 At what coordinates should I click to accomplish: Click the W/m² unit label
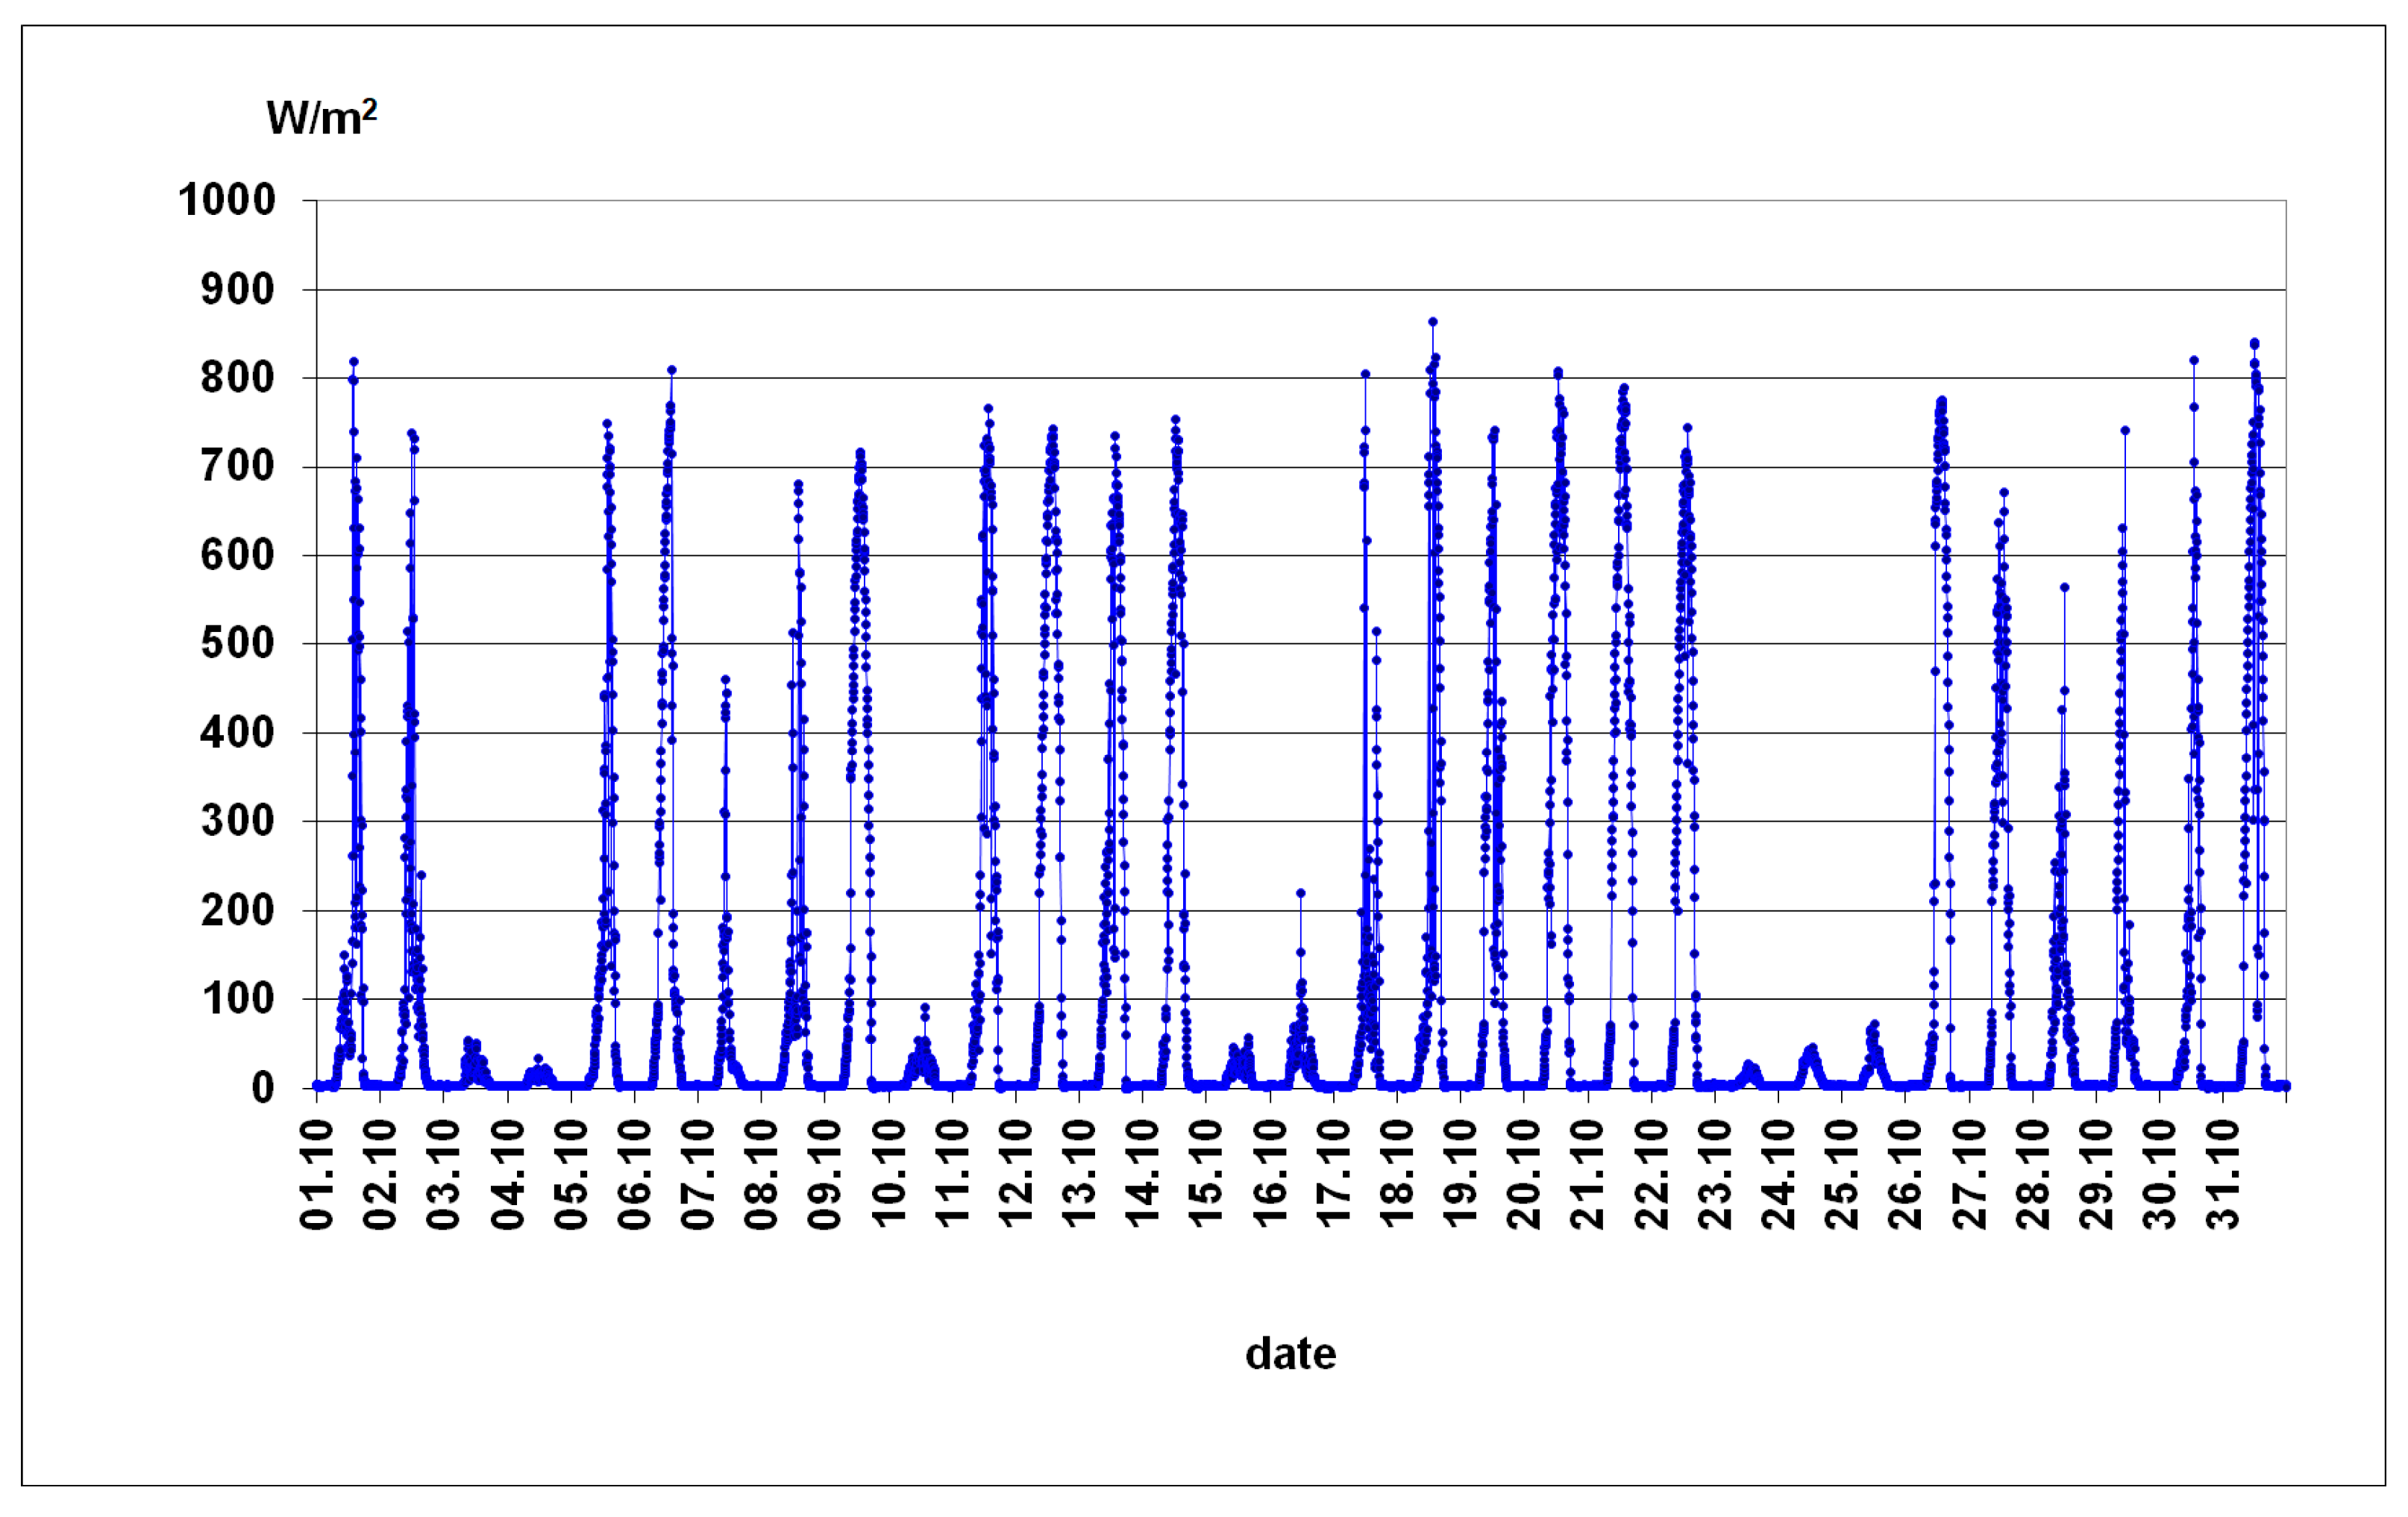point(321,118)
